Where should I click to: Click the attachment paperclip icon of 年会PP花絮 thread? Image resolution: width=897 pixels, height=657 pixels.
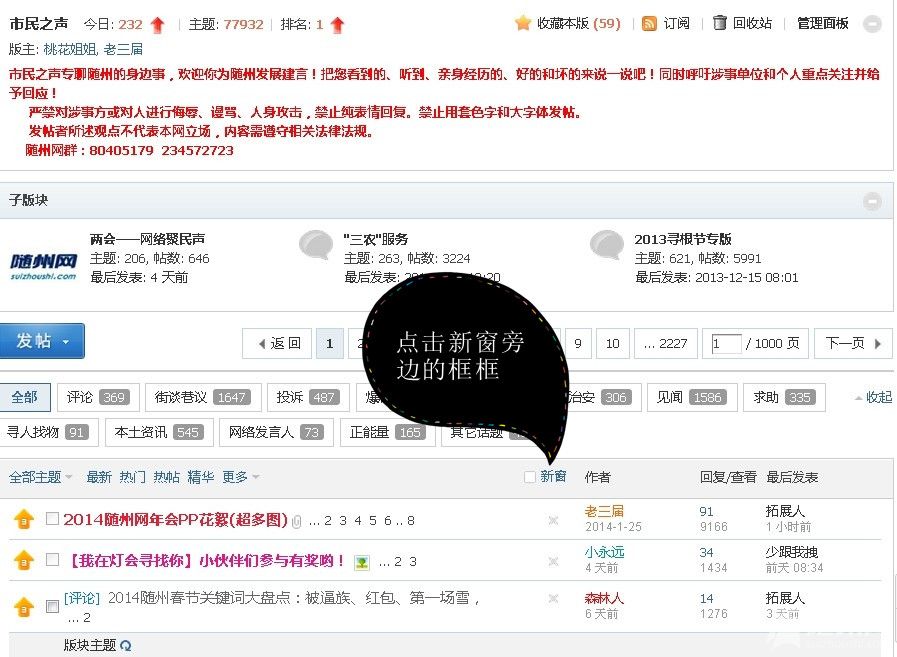[296, 521]
